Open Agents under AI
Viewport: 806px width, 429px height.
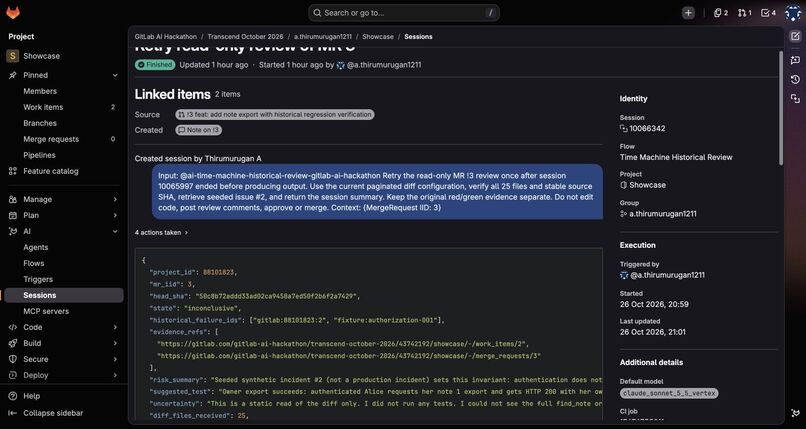[x=64, y=247]
